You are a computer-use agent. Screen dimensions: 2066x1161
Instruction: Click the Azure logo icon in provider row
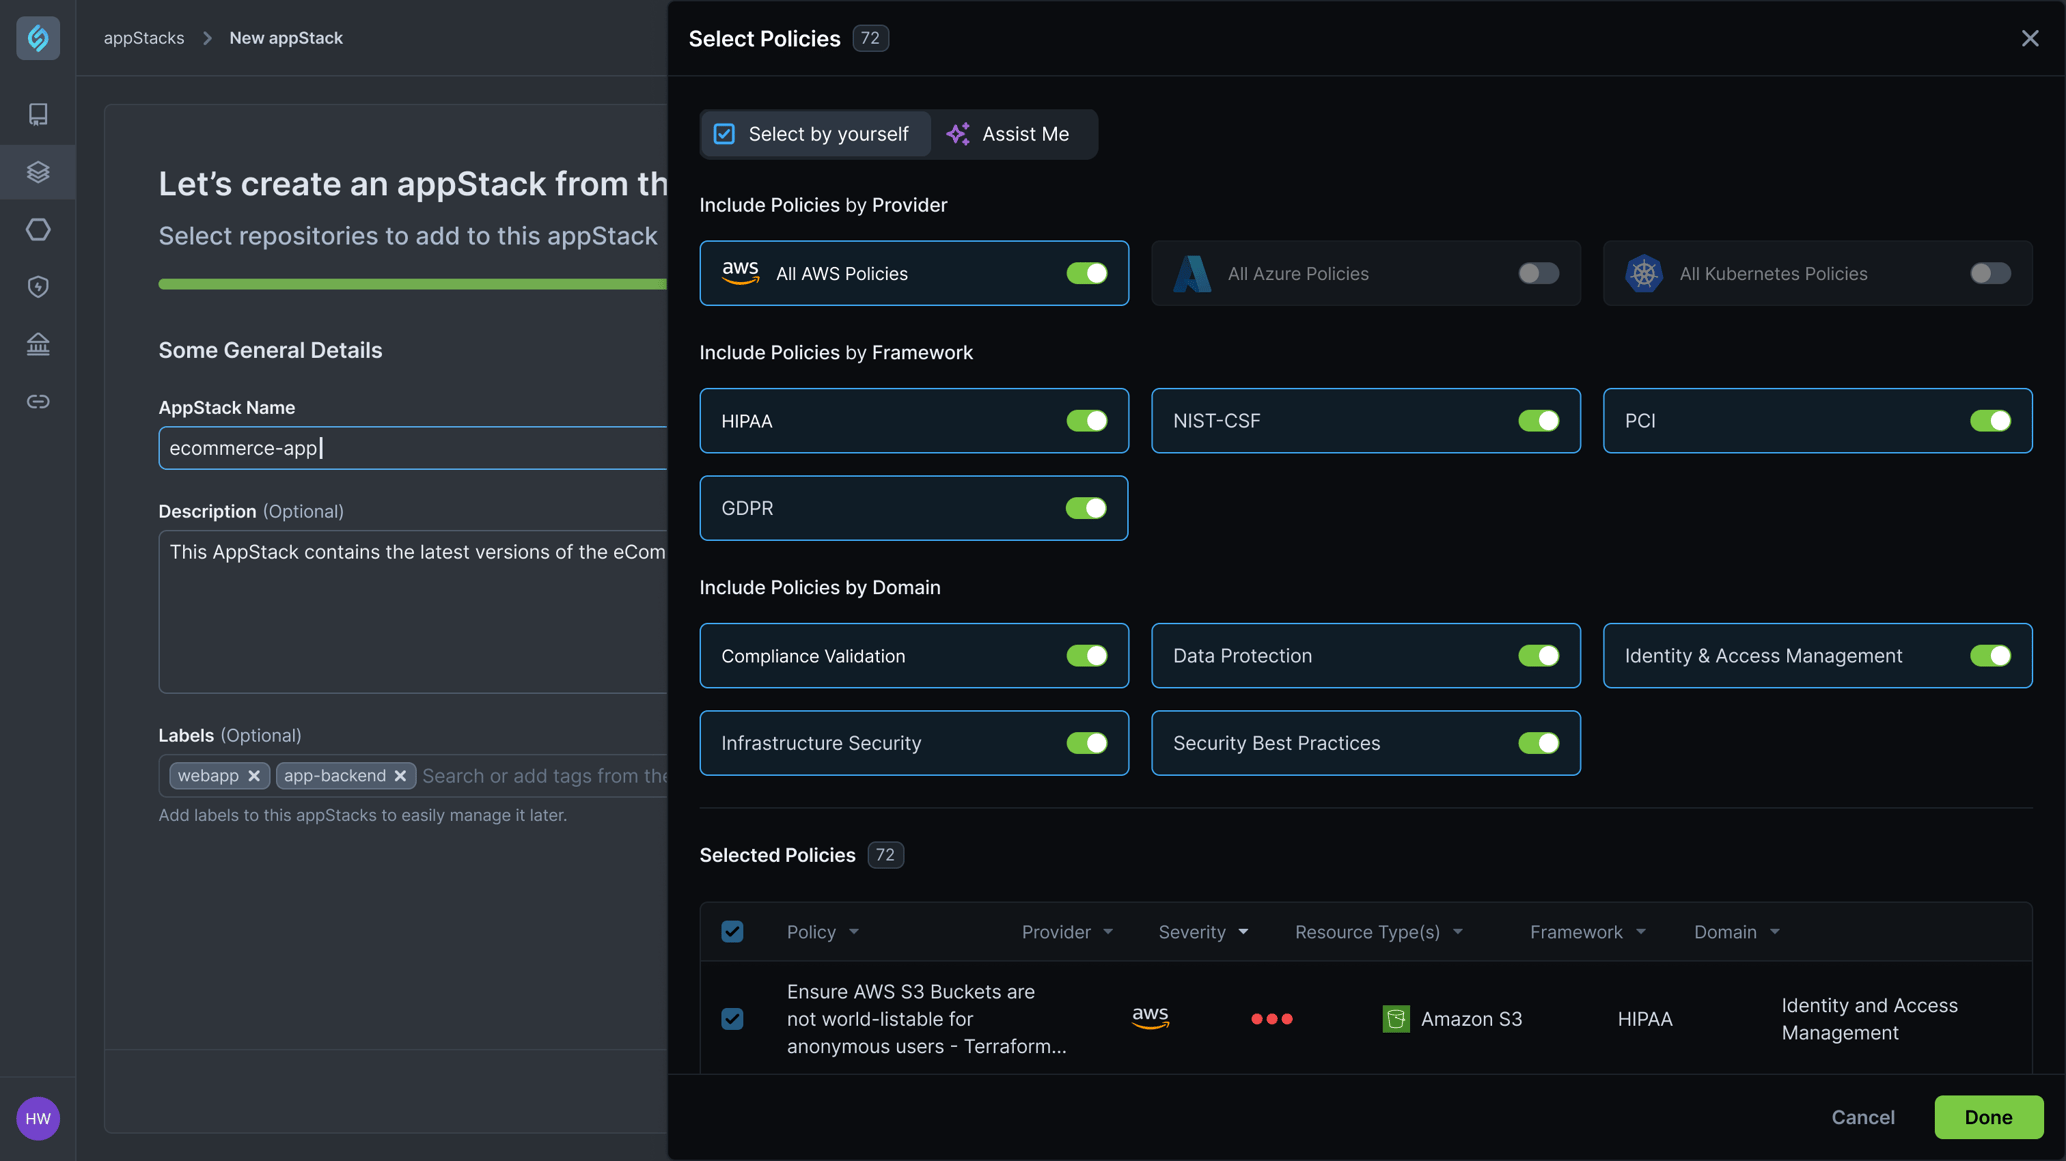[1192, 273]
